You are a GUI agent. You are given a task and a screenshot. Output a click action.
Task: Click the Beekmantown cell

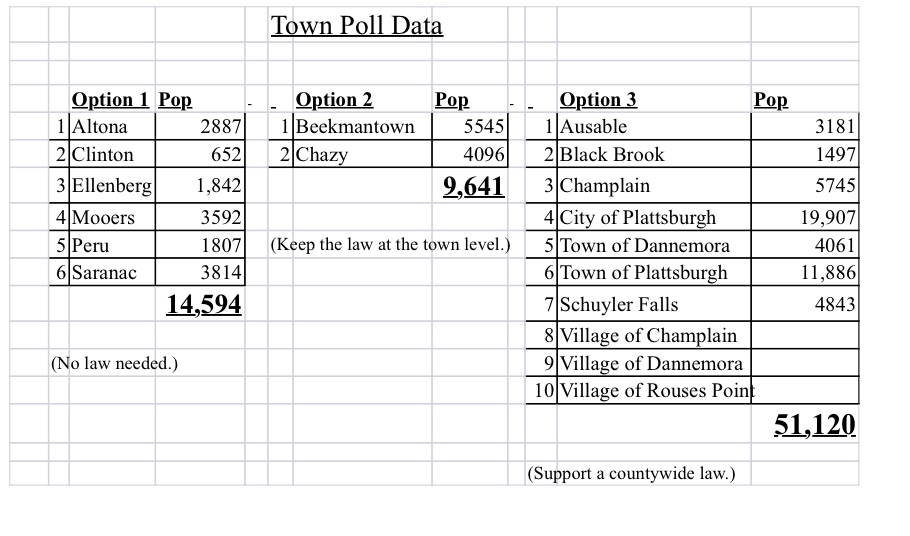tap(355, 127)
